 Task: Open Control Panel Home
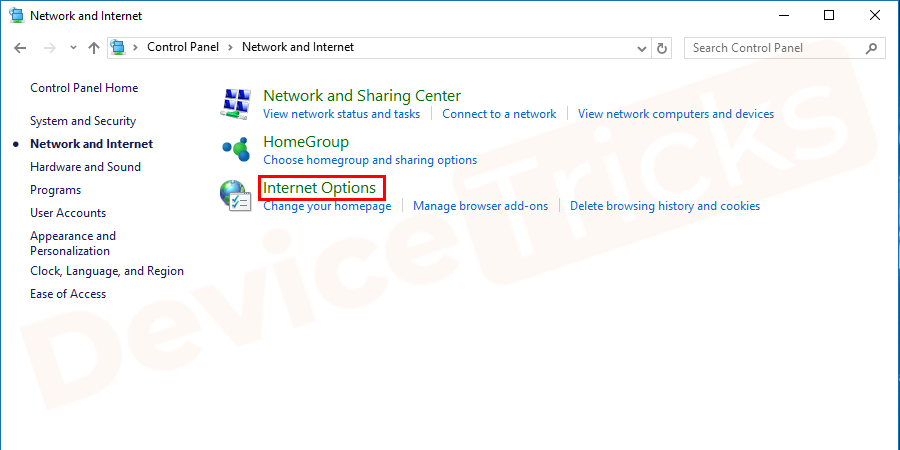tap(84, 88)
